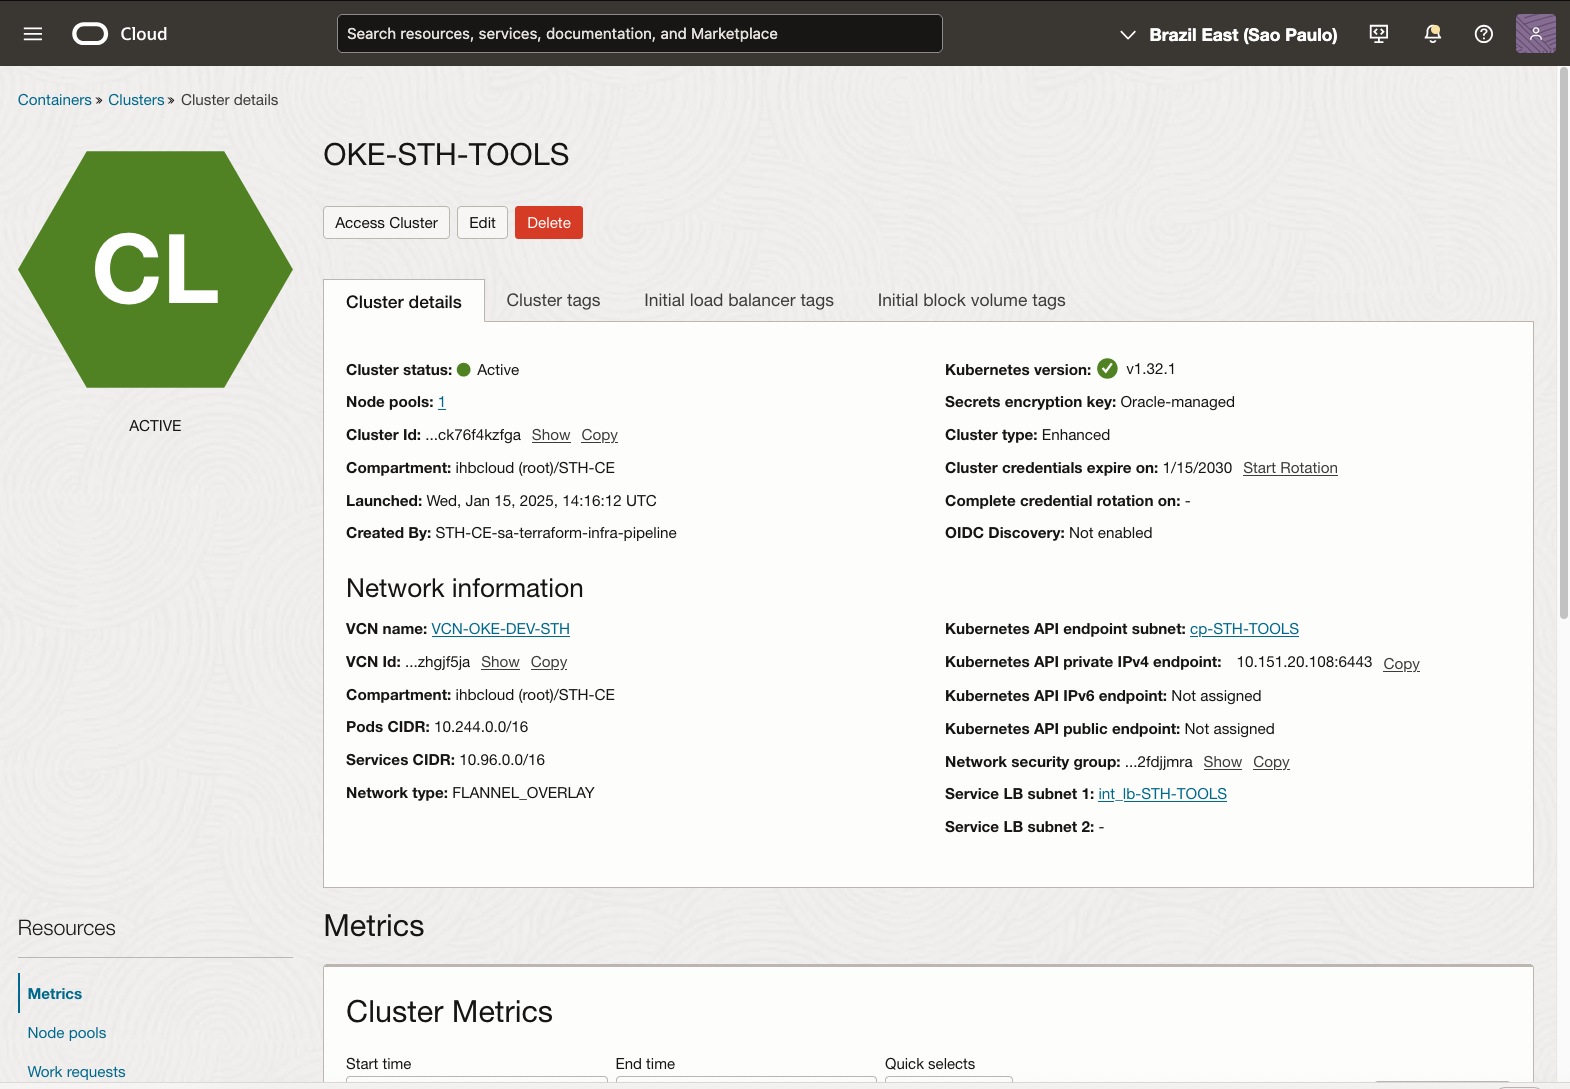
Task: Copy the Kubernetes API private IPv4 endpoint
Action: tap(1401, 664)
